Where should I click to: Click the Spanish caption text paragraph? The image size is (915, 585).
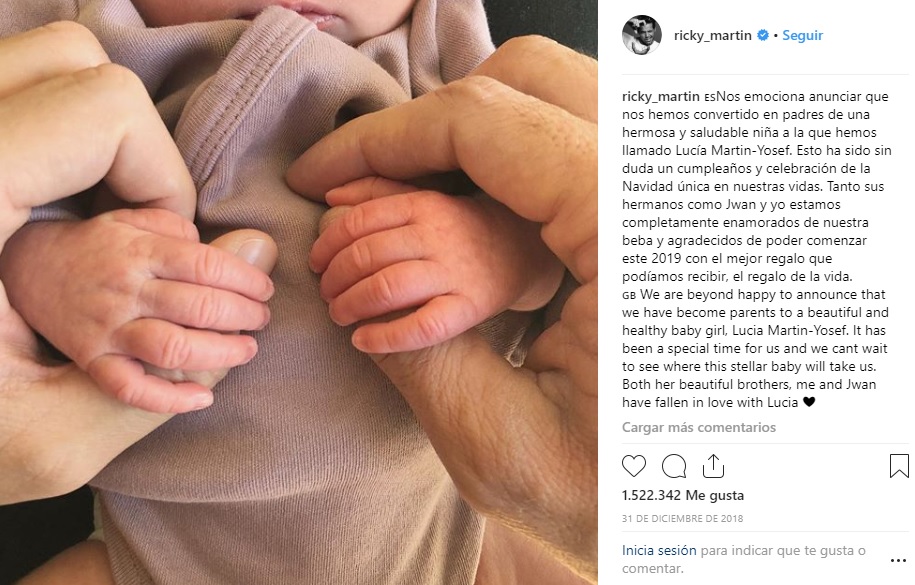tap(756, 186)
